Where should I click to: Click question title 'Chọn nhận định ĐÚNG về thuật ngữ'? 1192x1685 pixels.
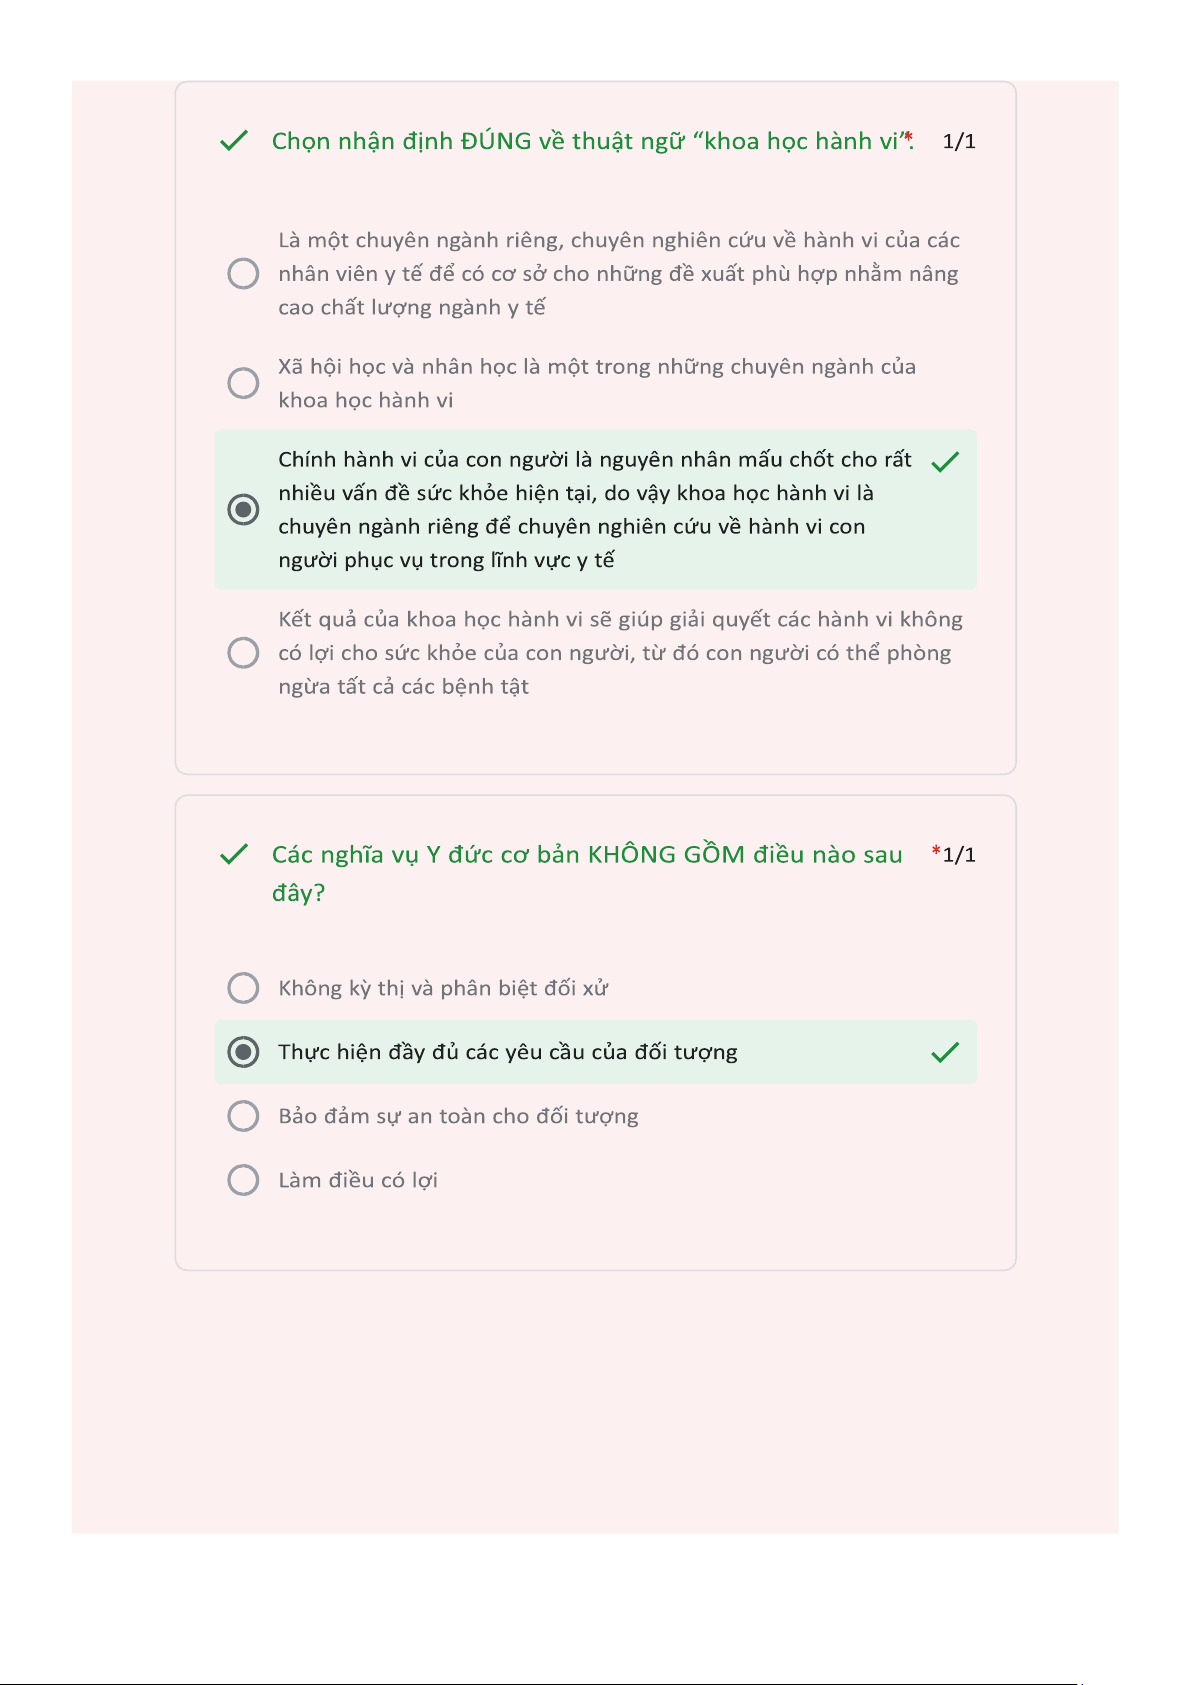(585, 141)
